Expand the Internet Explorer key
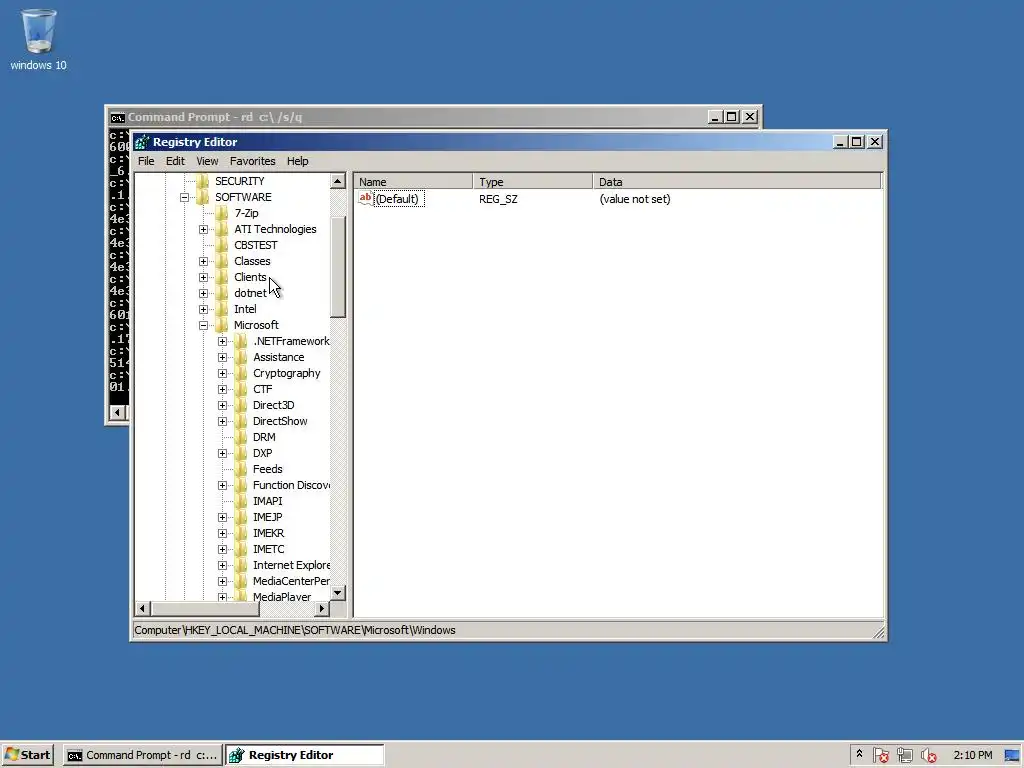The width and height of the screenshot is (1024, 768). (x=223, y=566)
